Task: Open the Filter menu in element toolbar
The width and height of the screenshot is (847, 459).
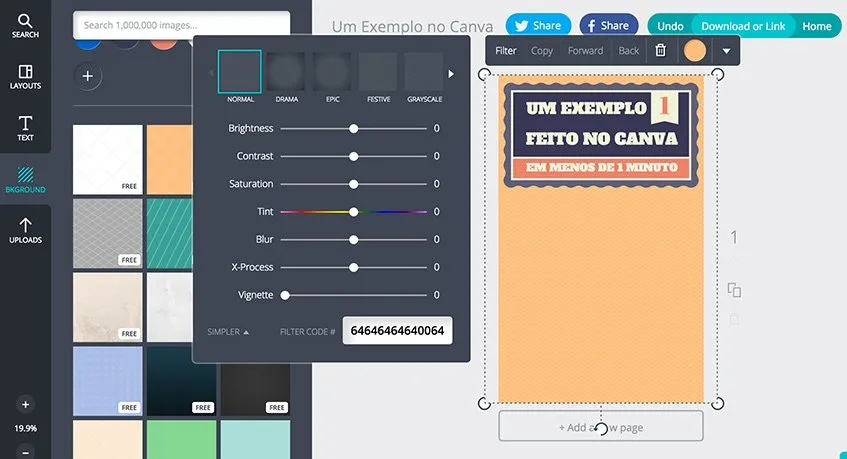Action: pyautogui.click(x=506, y=51)
